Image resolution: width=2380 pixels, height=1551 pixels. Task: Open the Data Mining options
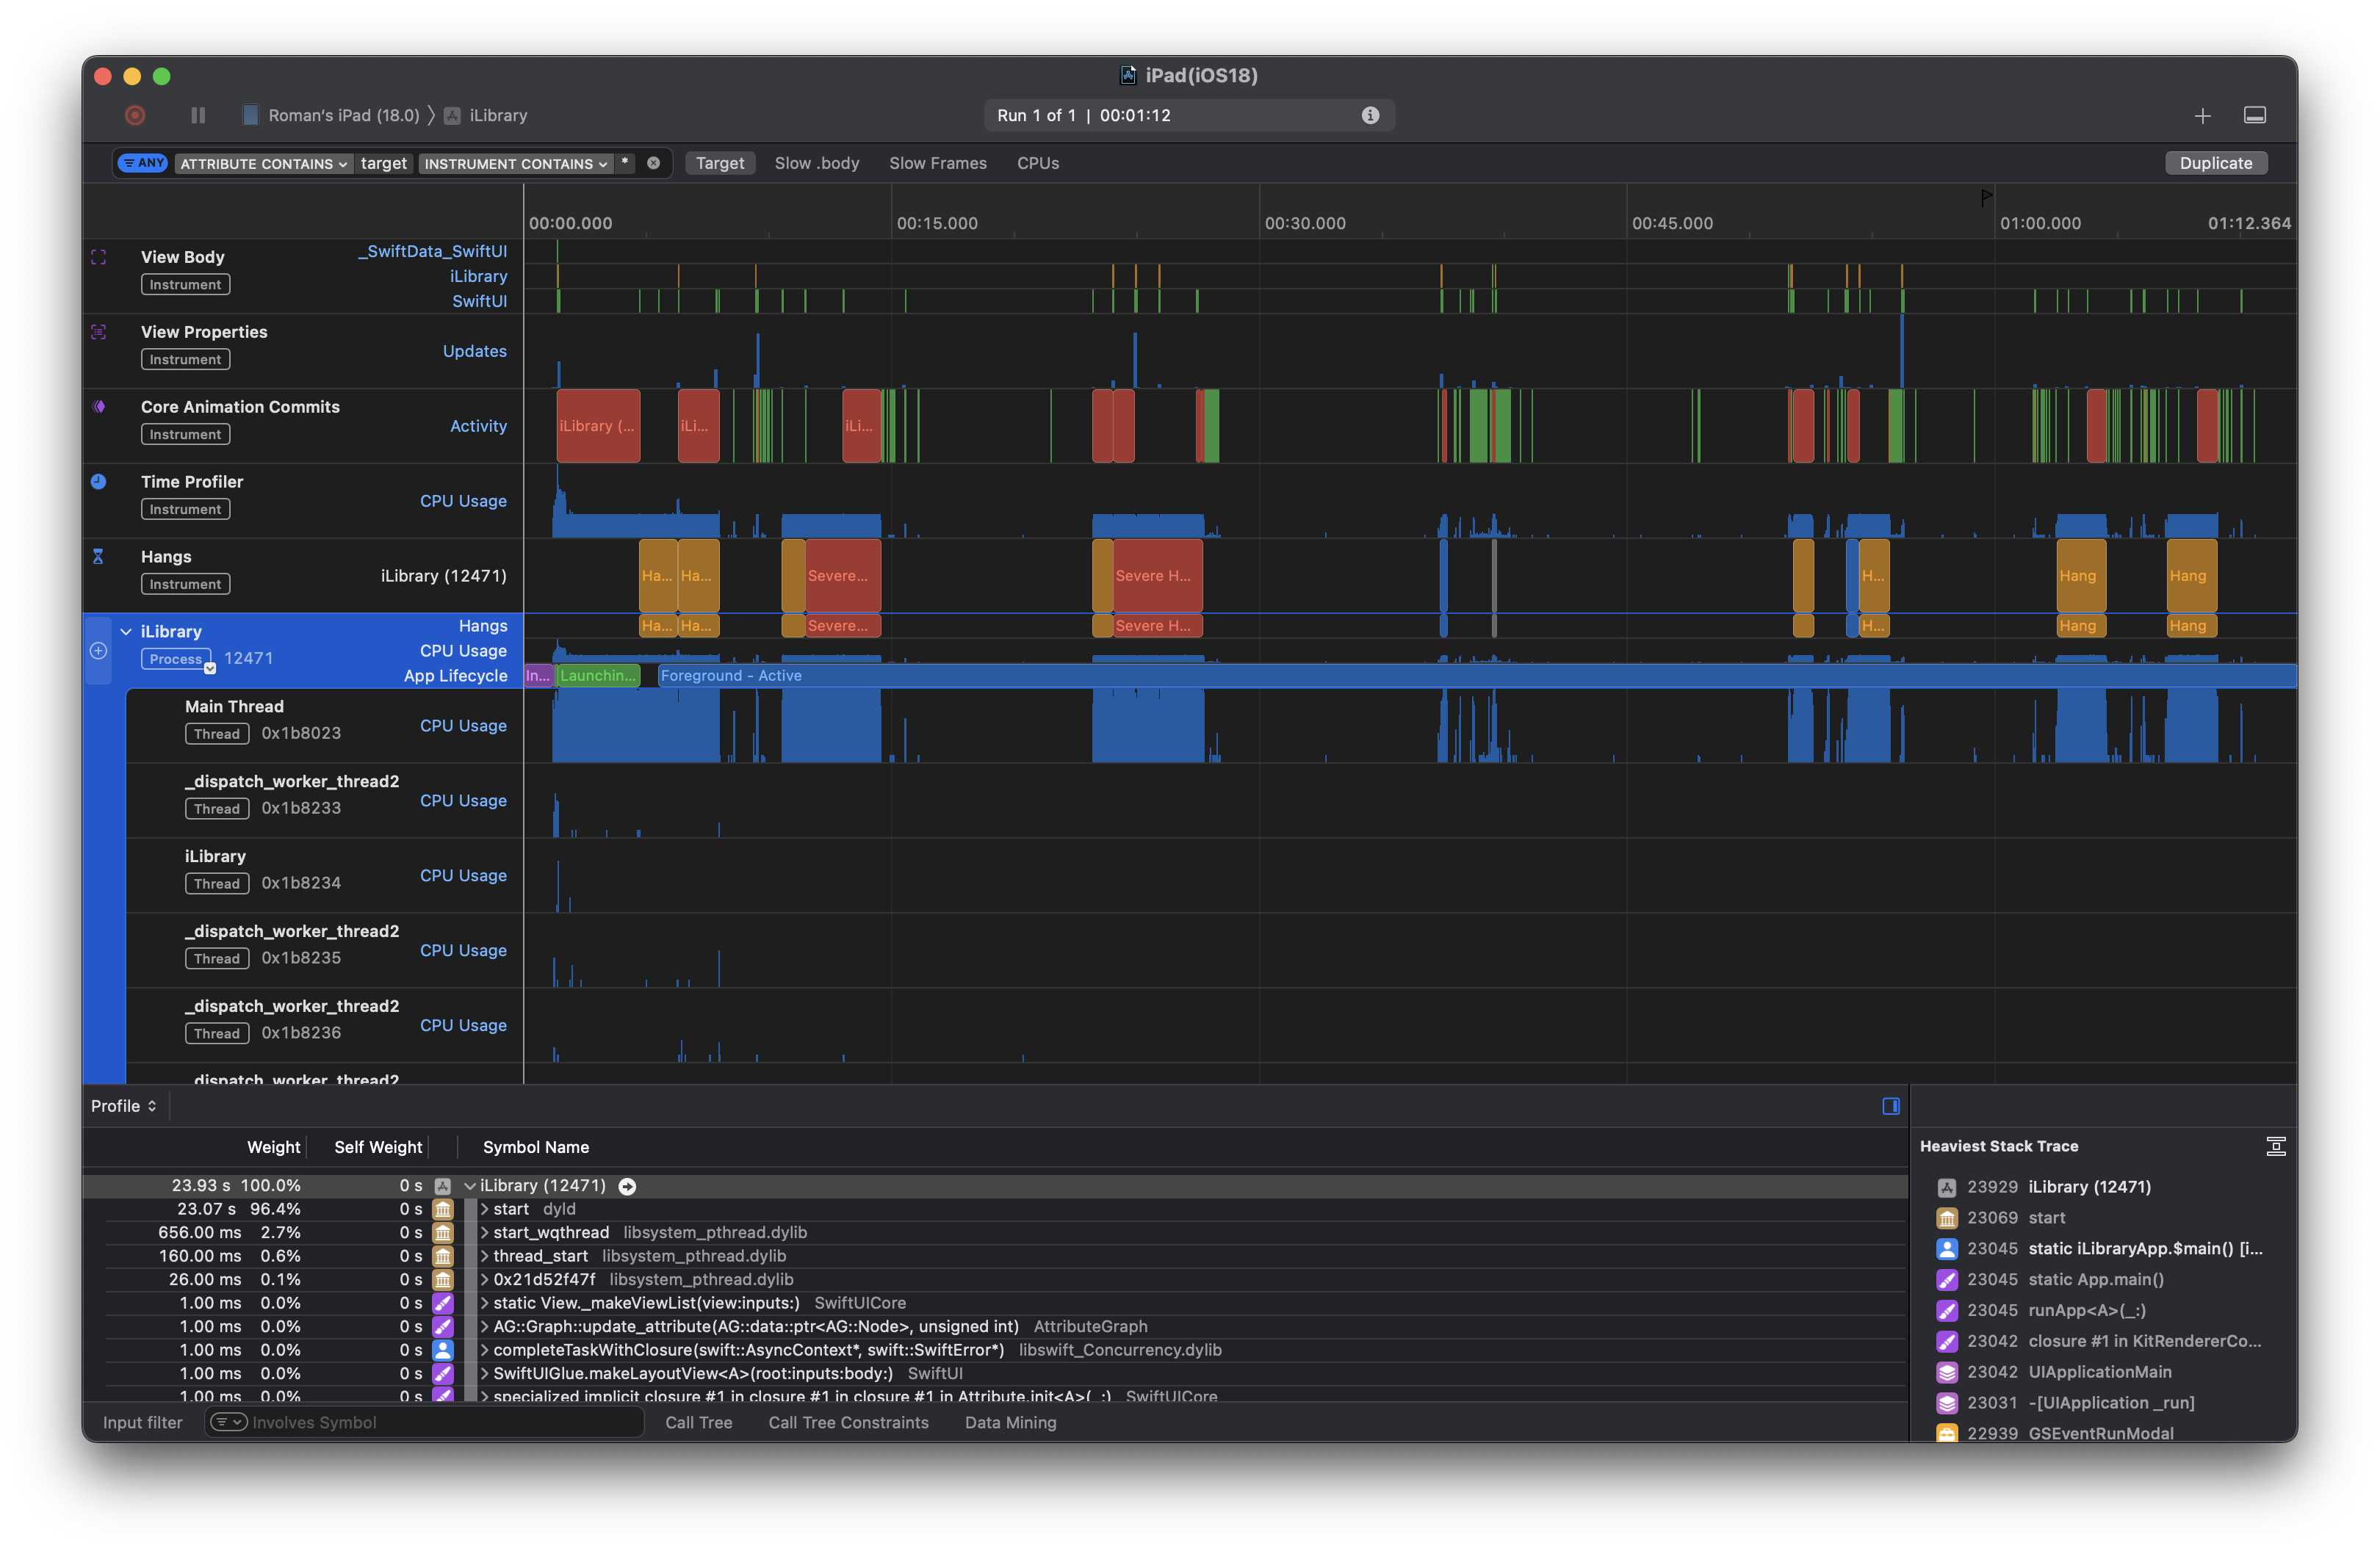(x=1010, y=1422)
